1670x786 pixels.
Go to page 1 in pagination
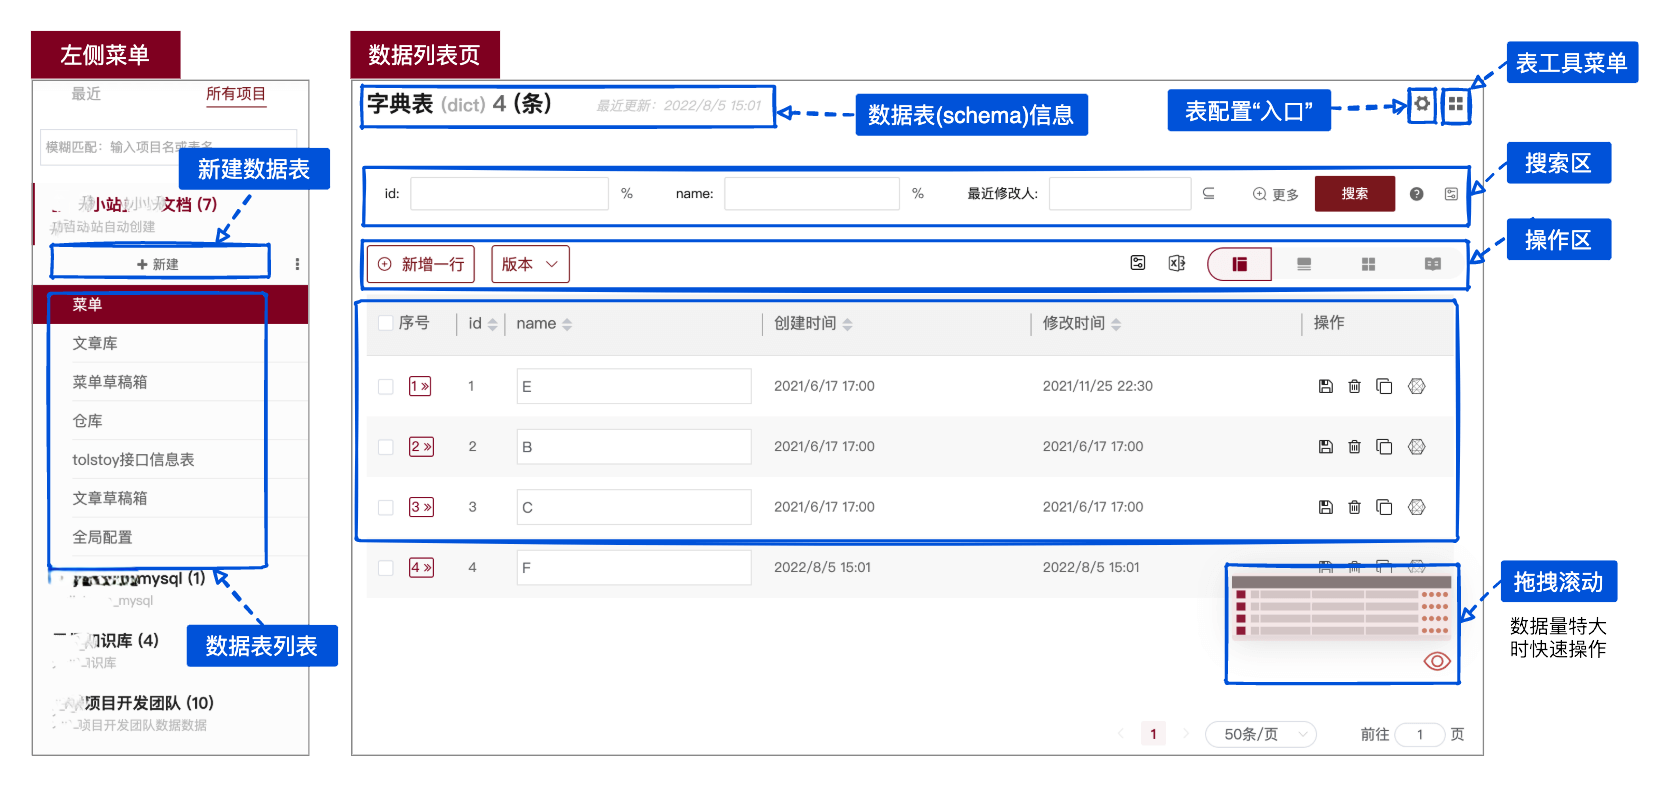coord(1153,734)
